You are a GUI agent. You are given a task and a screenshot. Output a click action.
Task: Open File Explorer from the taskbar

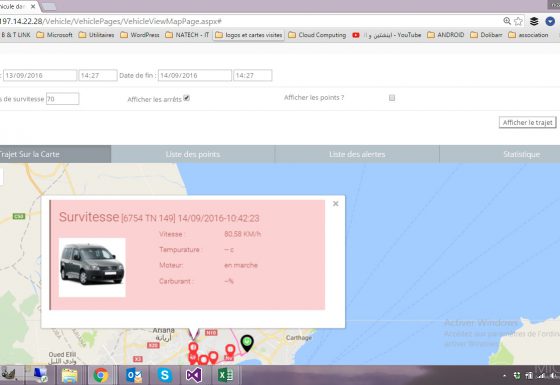[x=70, y=375]
